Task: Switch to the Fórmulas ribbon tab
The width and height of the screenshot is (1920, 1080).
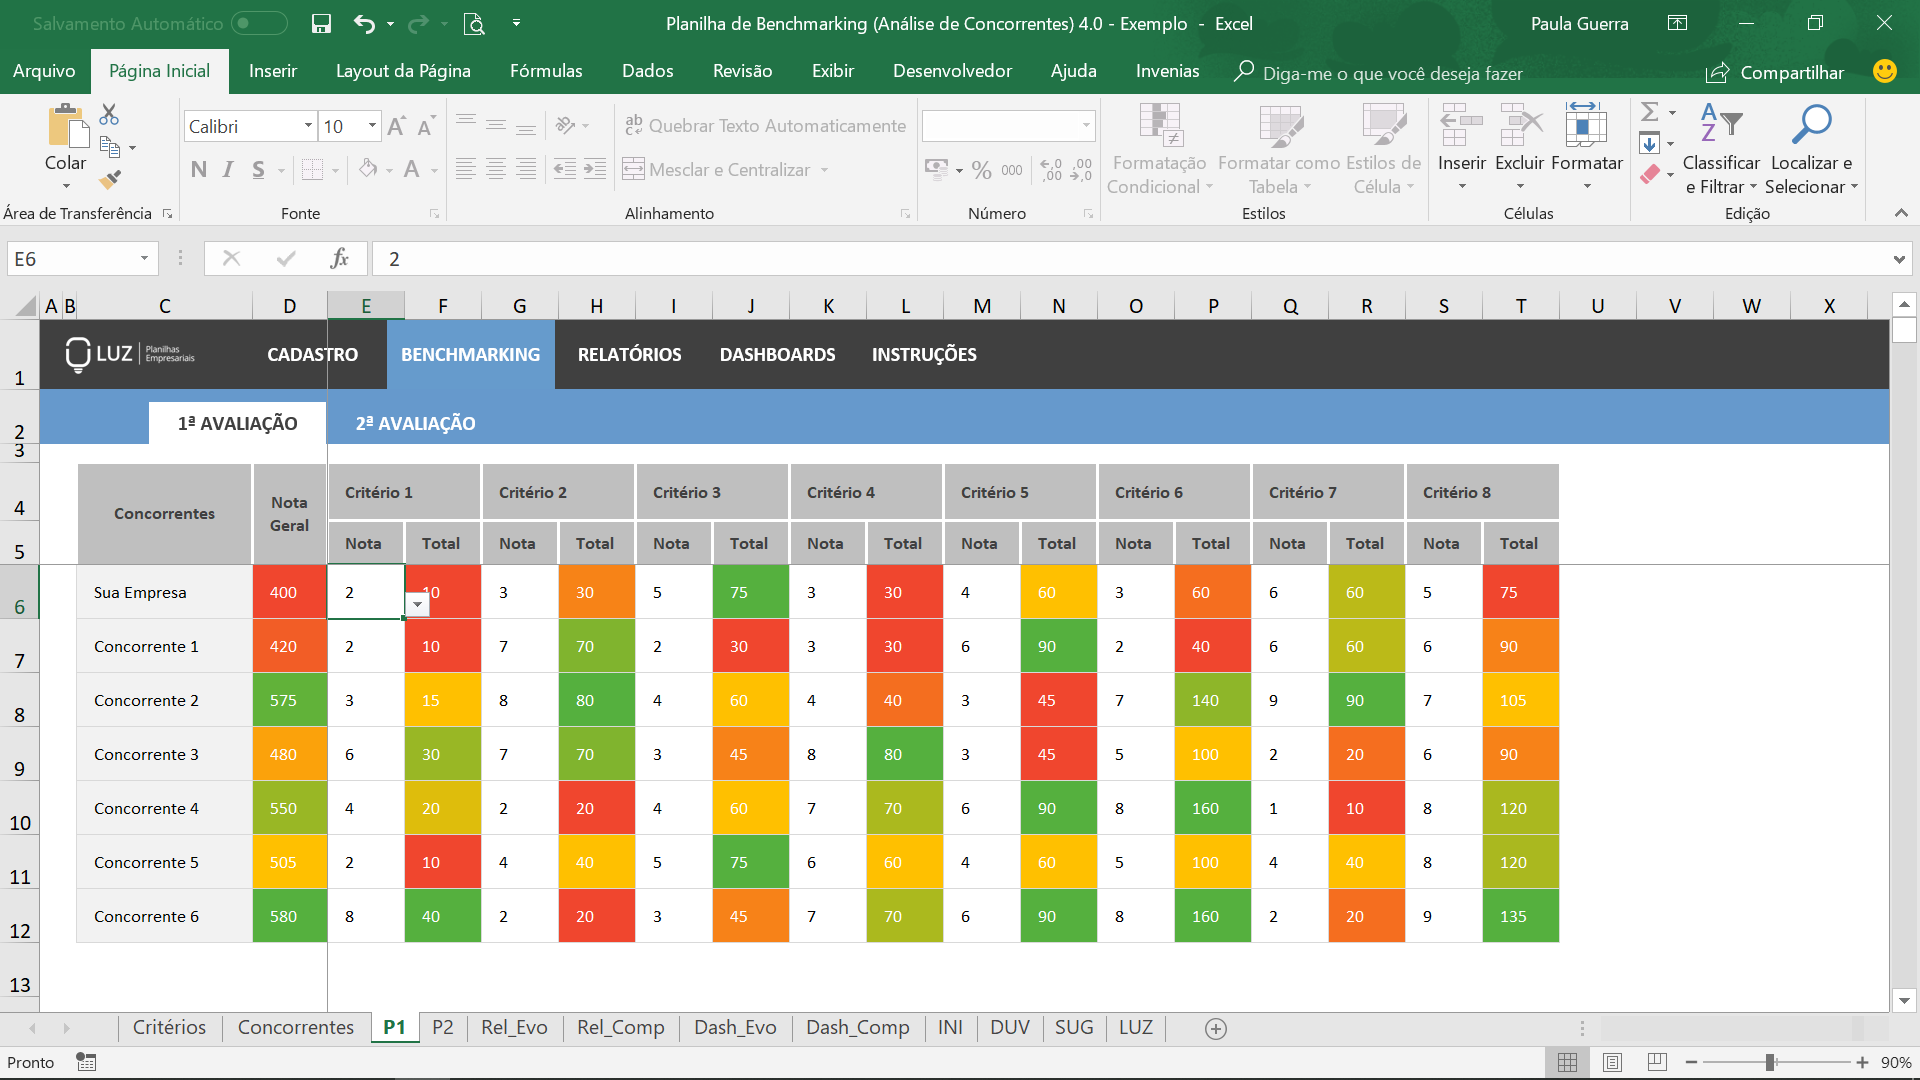Action: point(546,71)
